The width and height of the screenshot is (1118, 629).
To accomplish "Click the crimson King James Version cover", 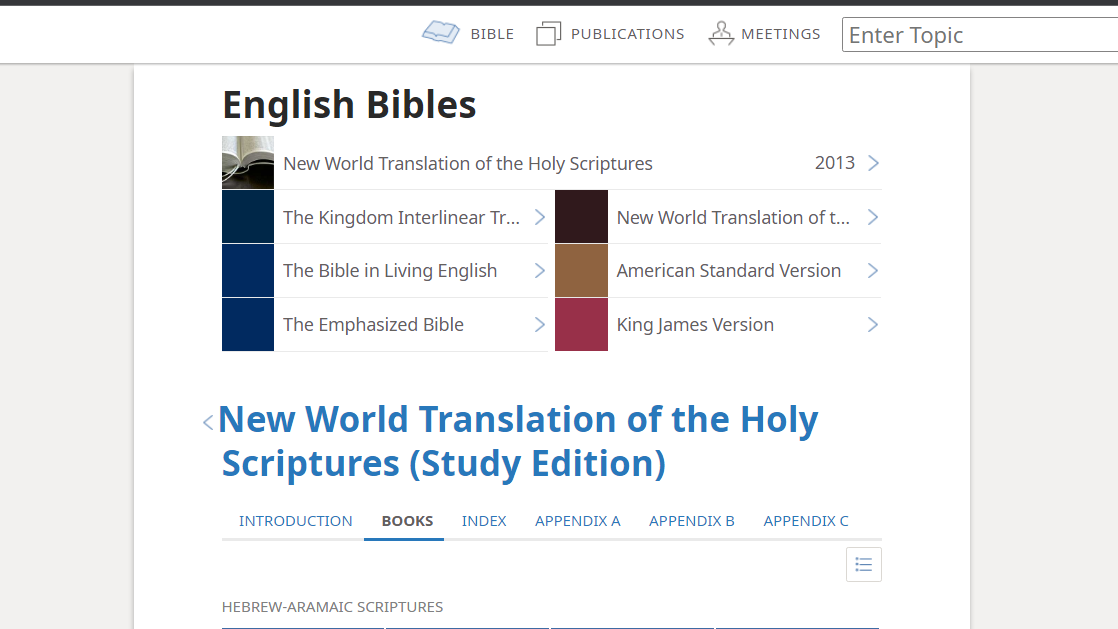I will pyautogui.click(x=581, y=324).
